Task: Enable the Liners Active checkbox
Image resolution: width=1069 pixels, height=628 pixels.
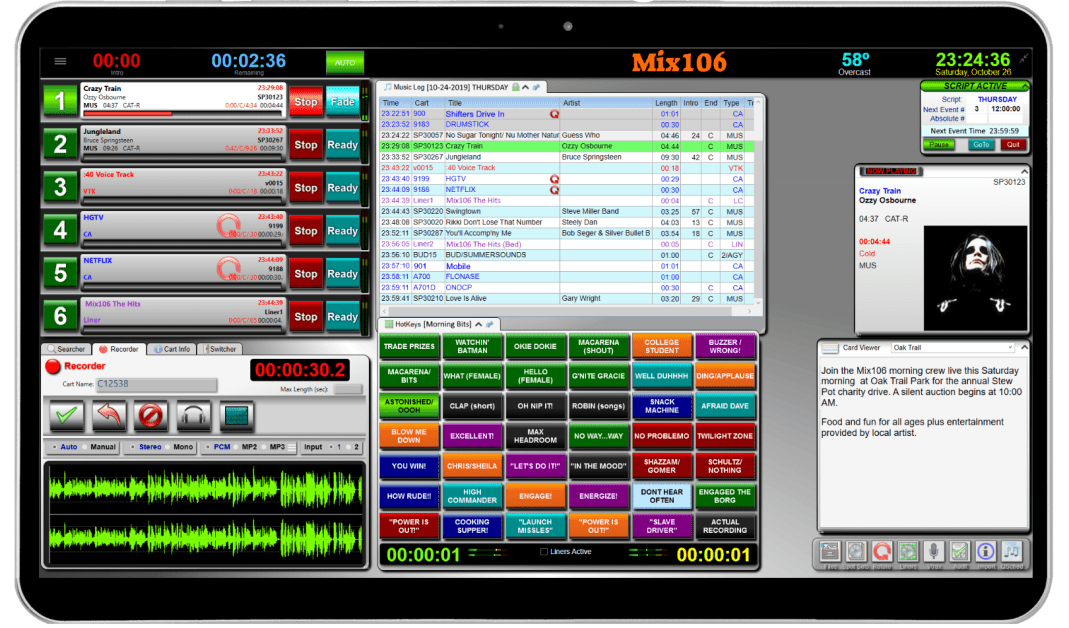Action: point(546,551)
